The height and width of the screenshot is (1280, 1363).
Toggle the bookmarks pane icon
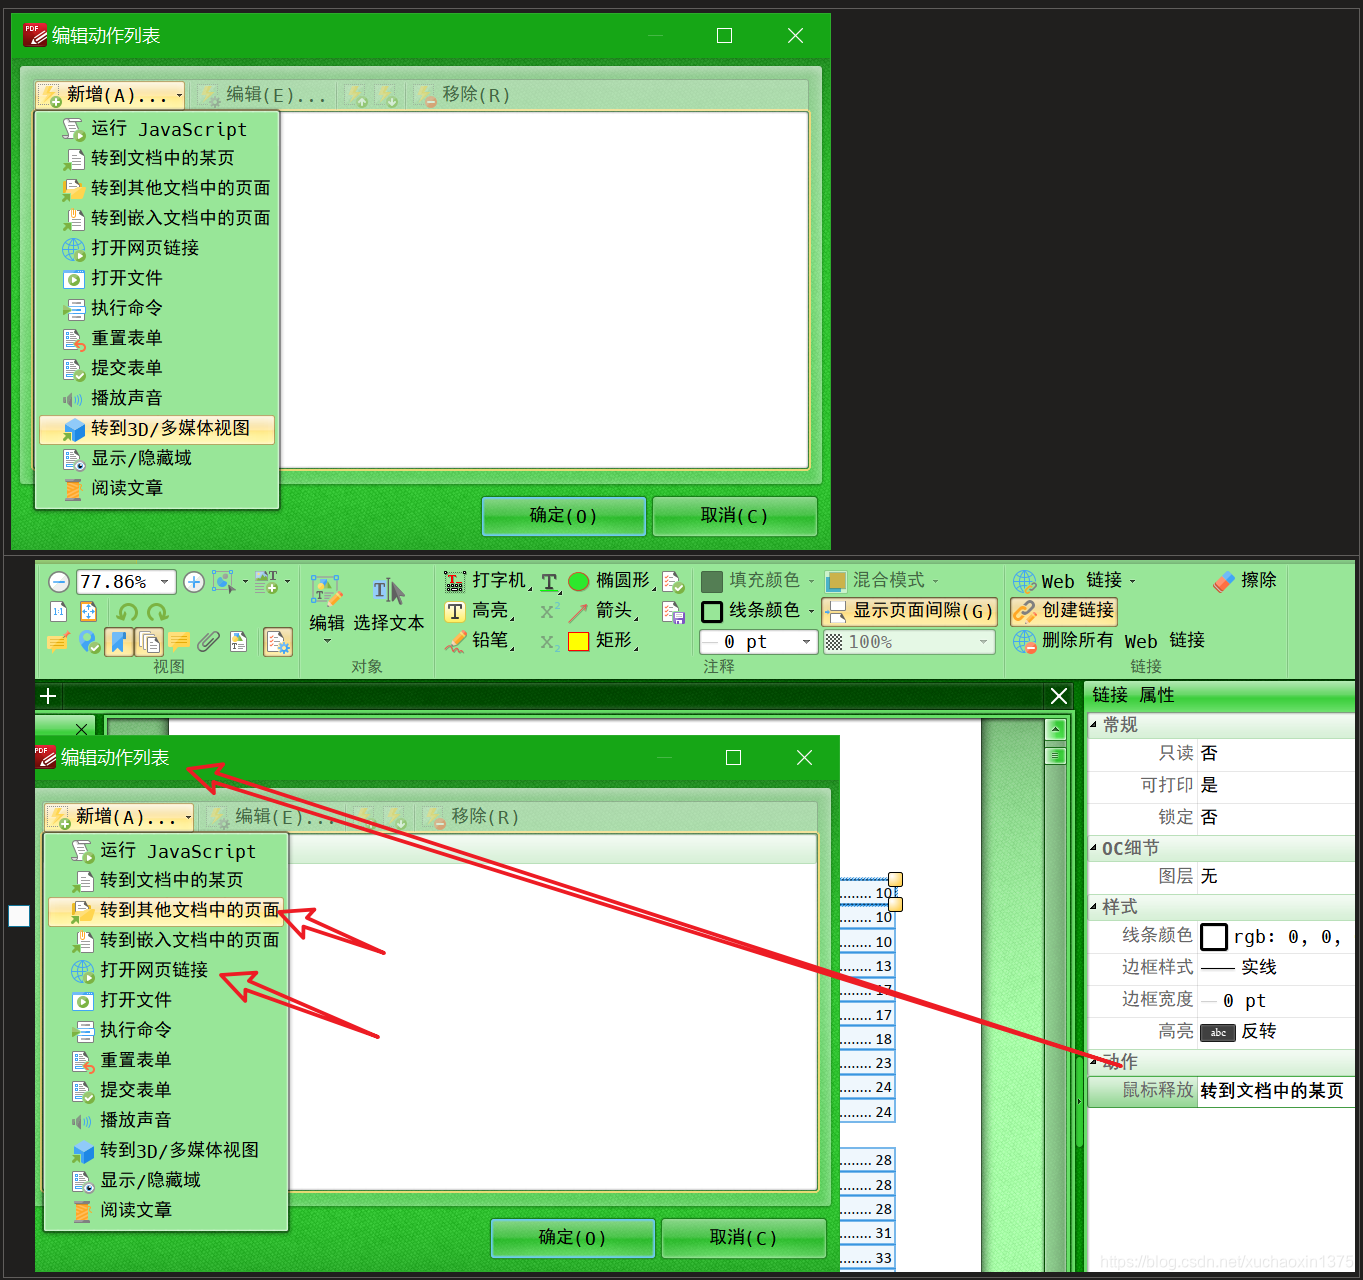tap(118, 642)
